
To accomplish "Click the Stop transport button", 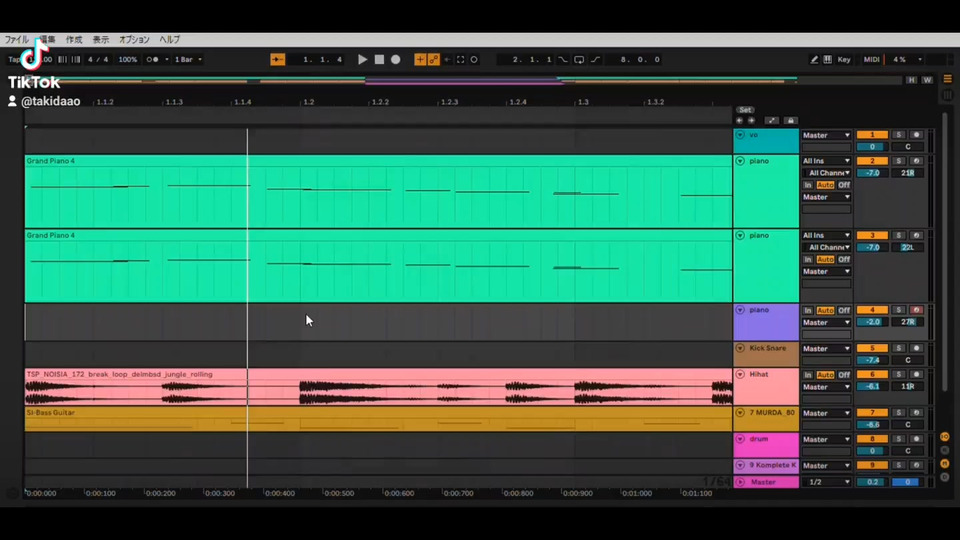I will pyautogui.click(x=379, y=59).
